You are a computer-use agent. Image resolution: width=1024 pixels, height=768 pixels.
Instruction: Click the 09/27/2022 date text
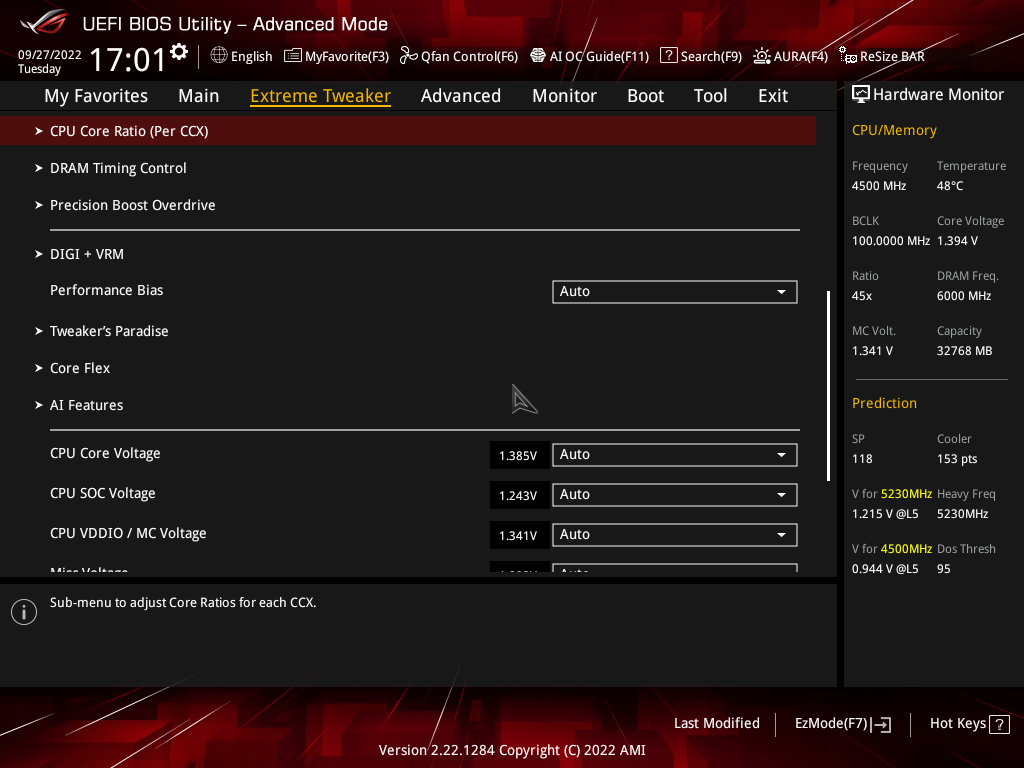[x=50, y=55]
